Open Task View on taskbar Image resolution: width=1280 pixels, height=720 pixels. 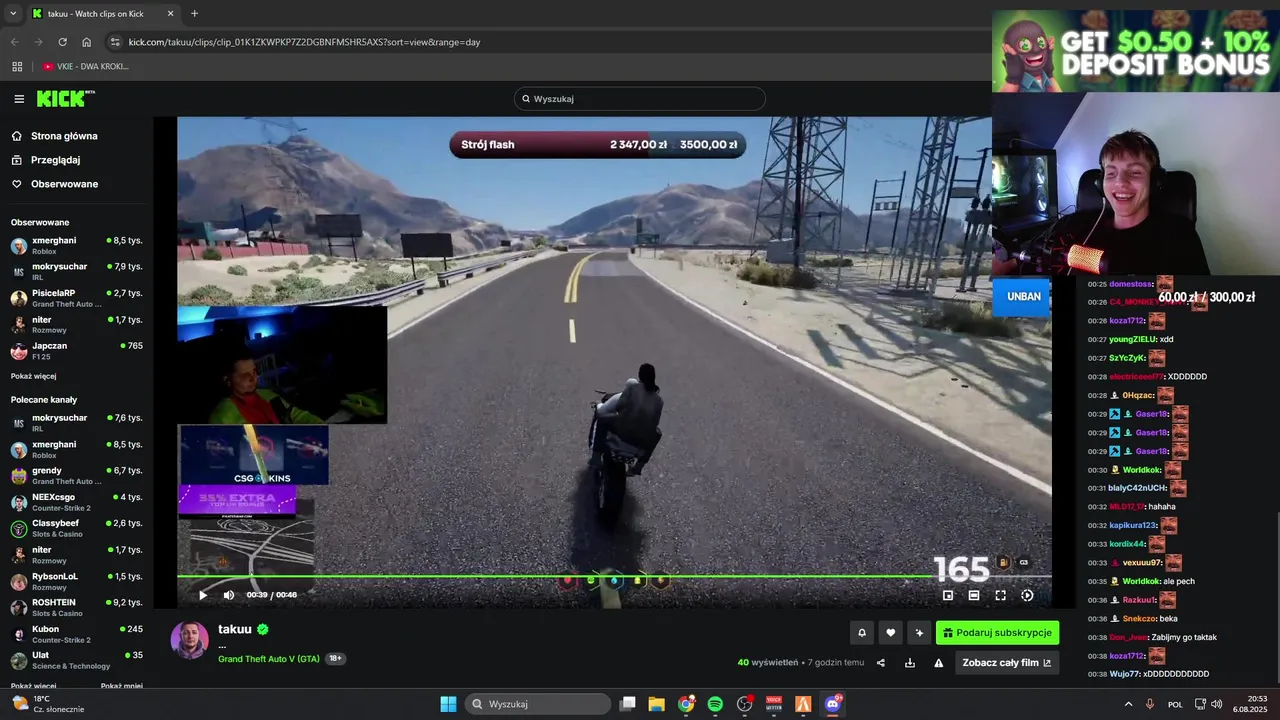coord(628,704)
